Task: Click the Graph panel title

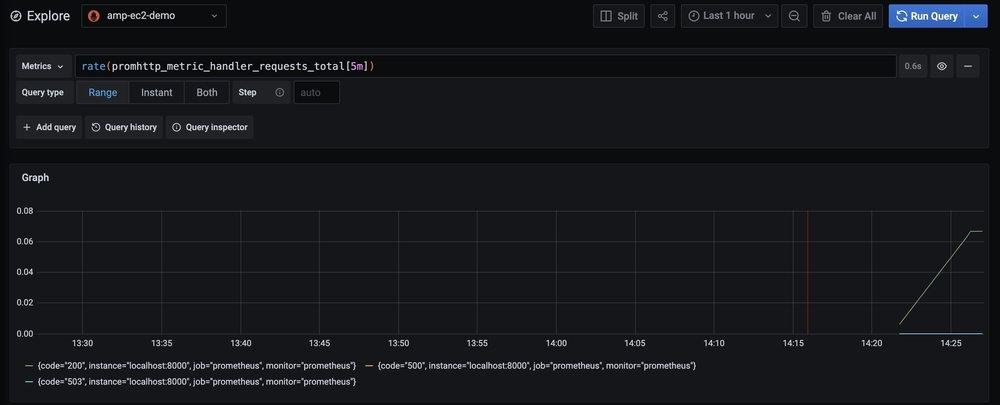Action: coord(35,178)
